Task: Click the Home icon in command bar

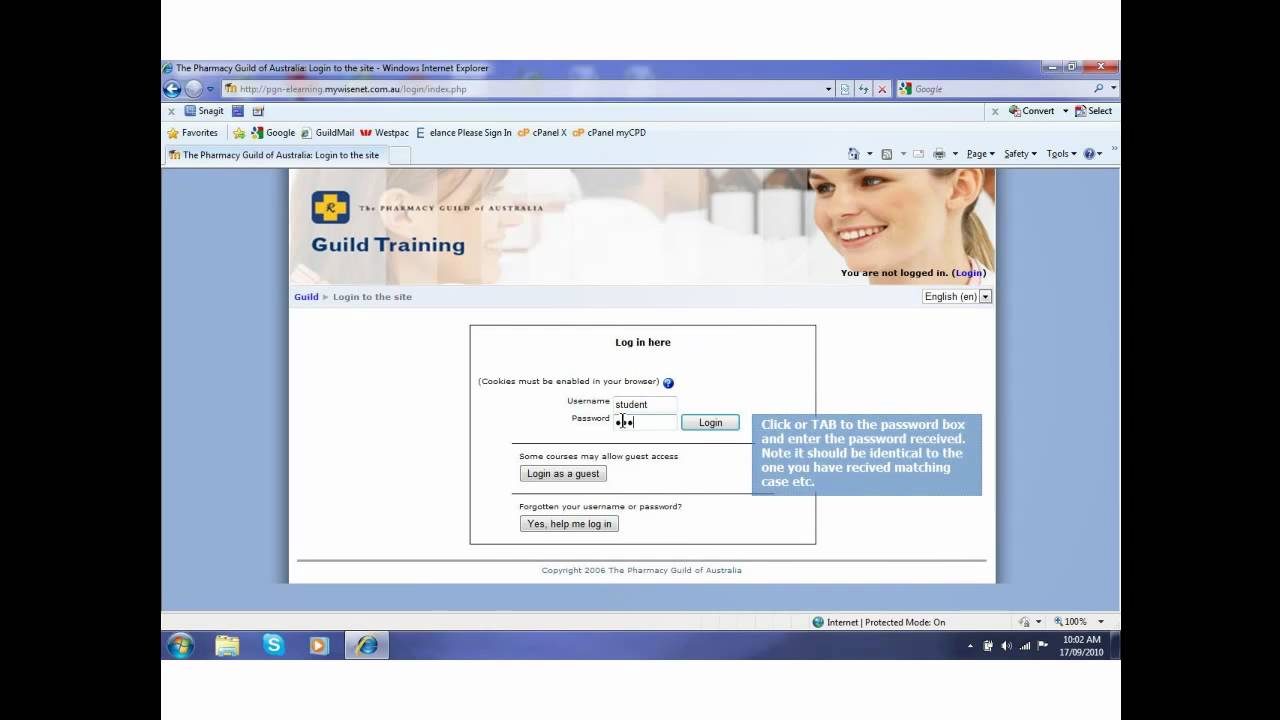Action: (853, 154)
